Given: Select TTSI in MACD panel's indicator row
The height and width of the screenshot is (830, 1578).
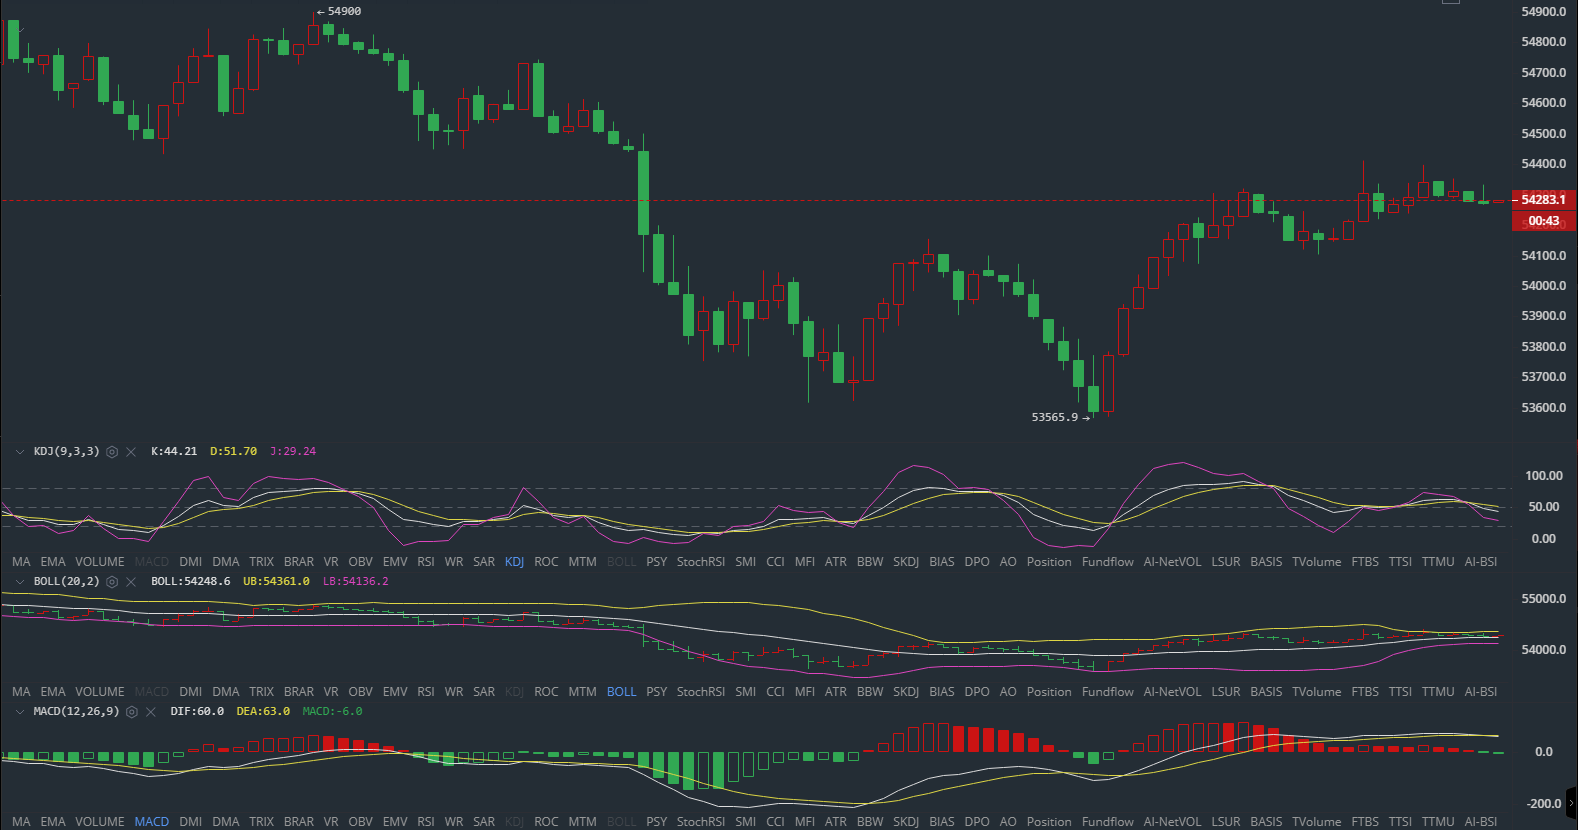Looking at the screenshot, I should 1400,822.
